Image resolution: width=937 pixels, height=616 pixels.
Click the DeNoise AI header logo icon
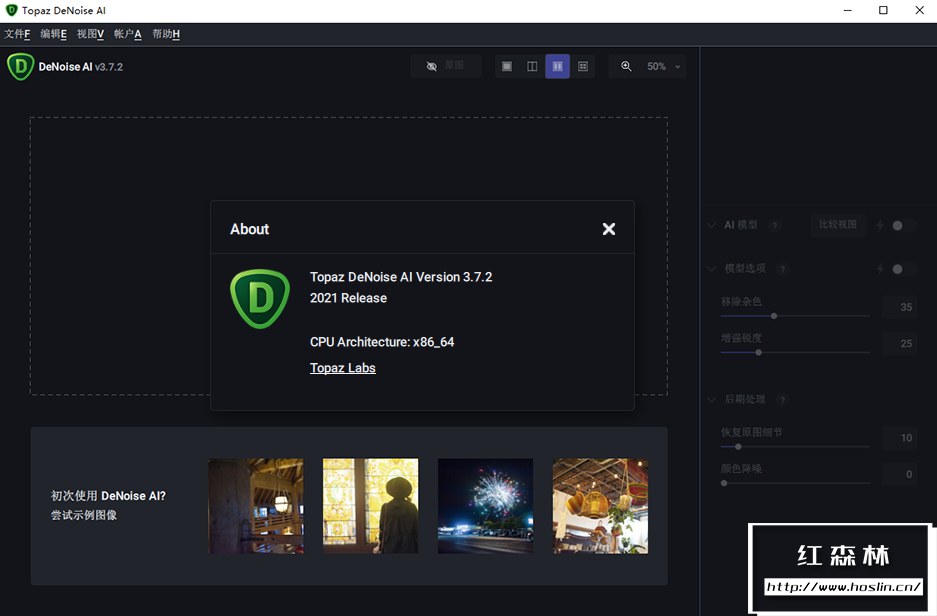pyautogui.click(x=20, y=66)
